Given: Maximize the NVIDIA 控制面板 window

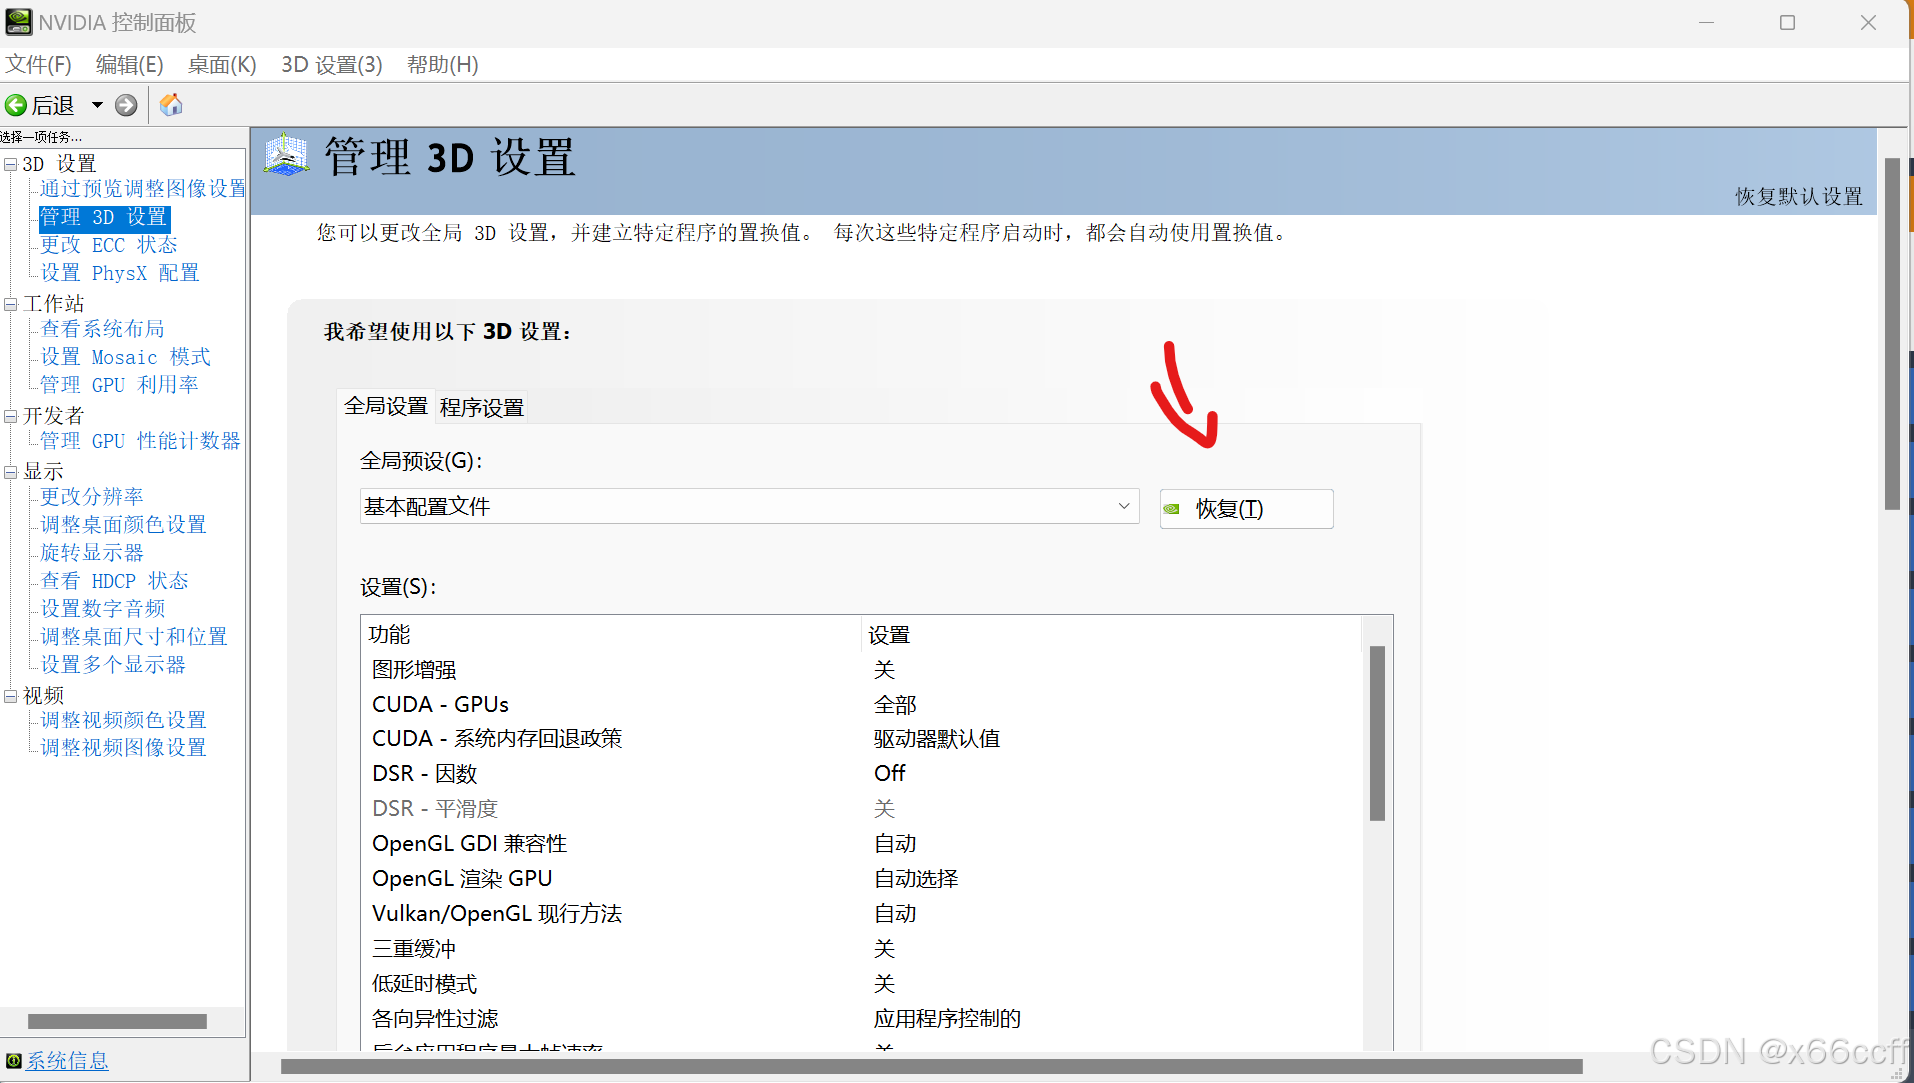Looking at the screenshot, I should click(1788, 22).
